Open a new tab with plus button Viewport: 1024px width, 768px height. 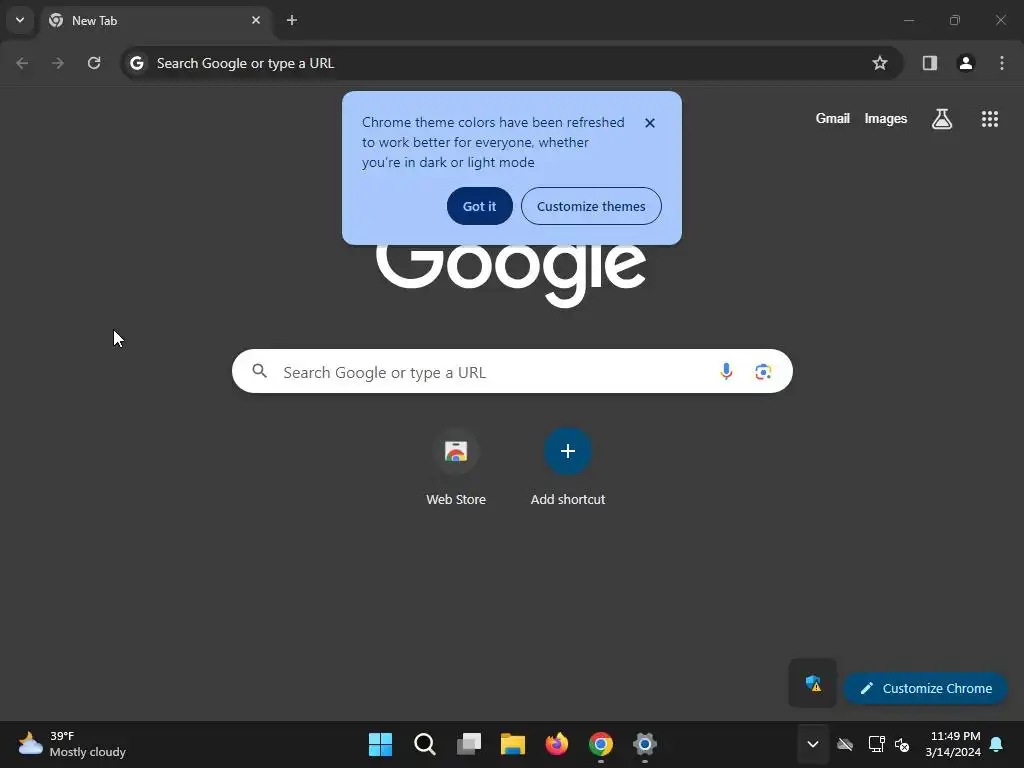[x=292, y=20]
